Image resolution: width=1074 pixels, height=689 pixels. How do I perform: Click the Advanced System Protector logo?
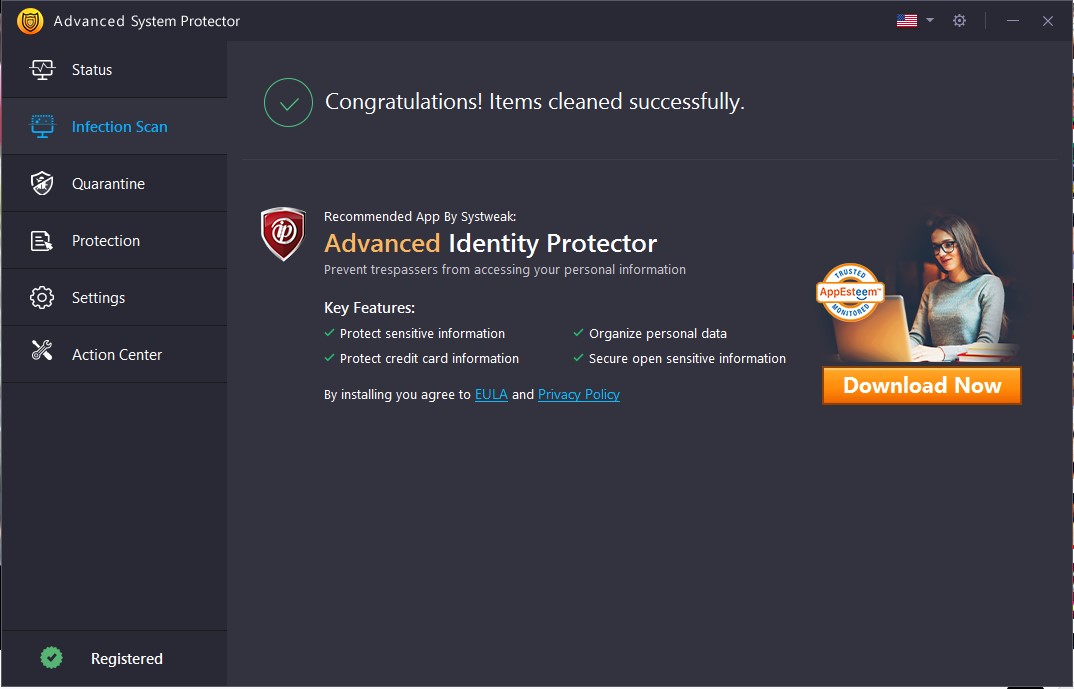click(29, 20)
